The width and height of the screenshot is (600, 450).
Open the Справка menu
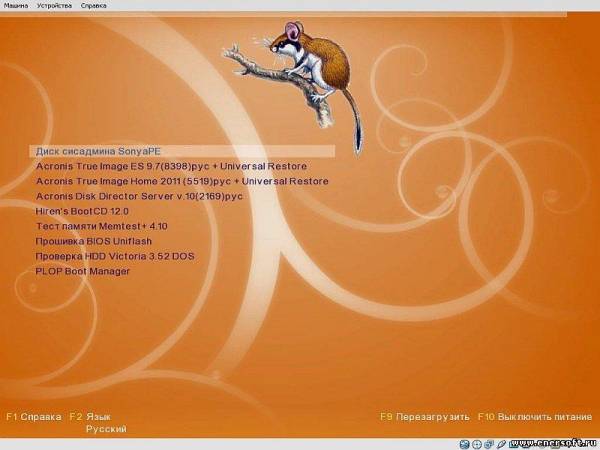point(94,5)
